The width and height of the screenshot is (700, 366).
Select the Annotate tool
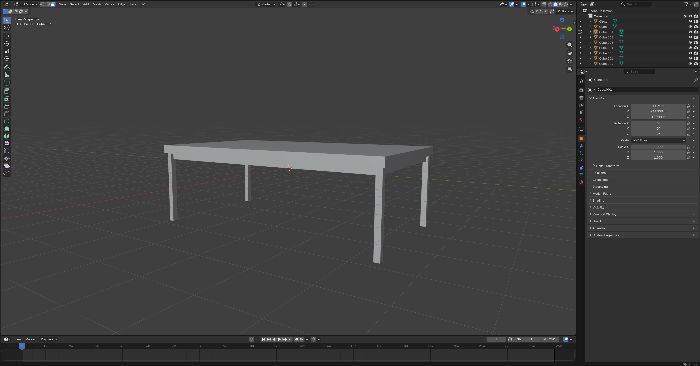(x=7, y=67)
